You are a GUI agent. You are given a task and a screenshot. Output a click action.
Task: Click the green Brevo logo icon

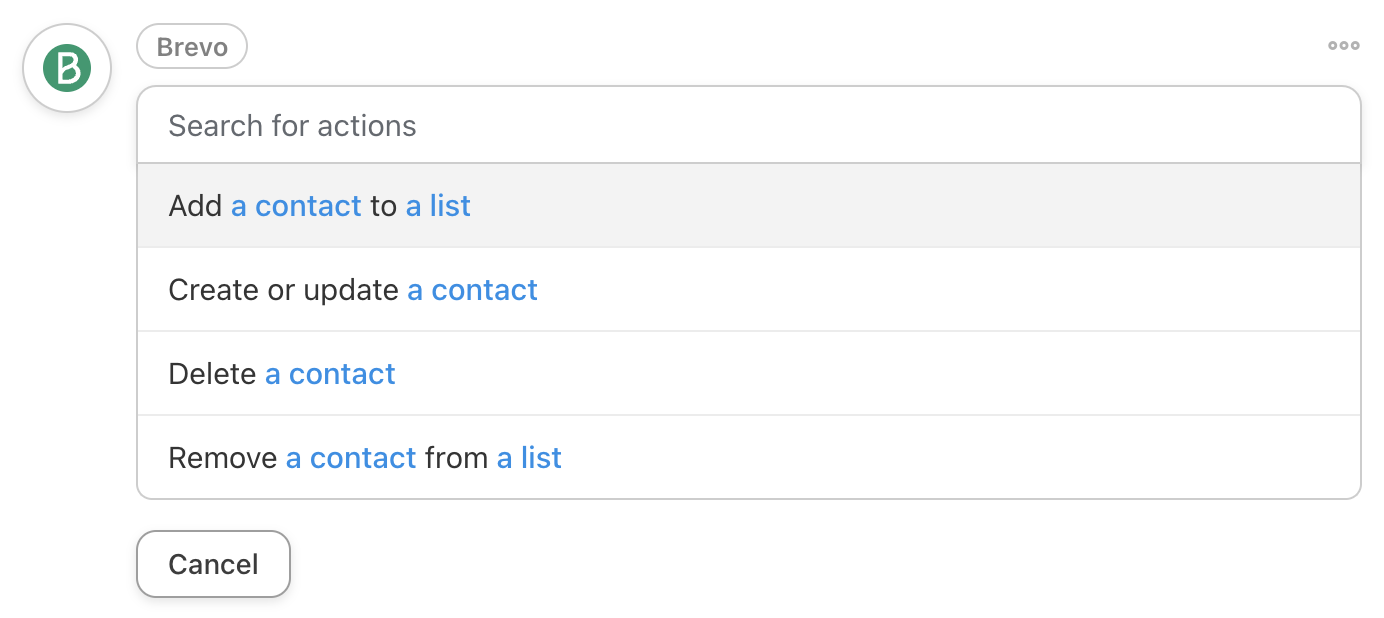(x=67, y=68)
